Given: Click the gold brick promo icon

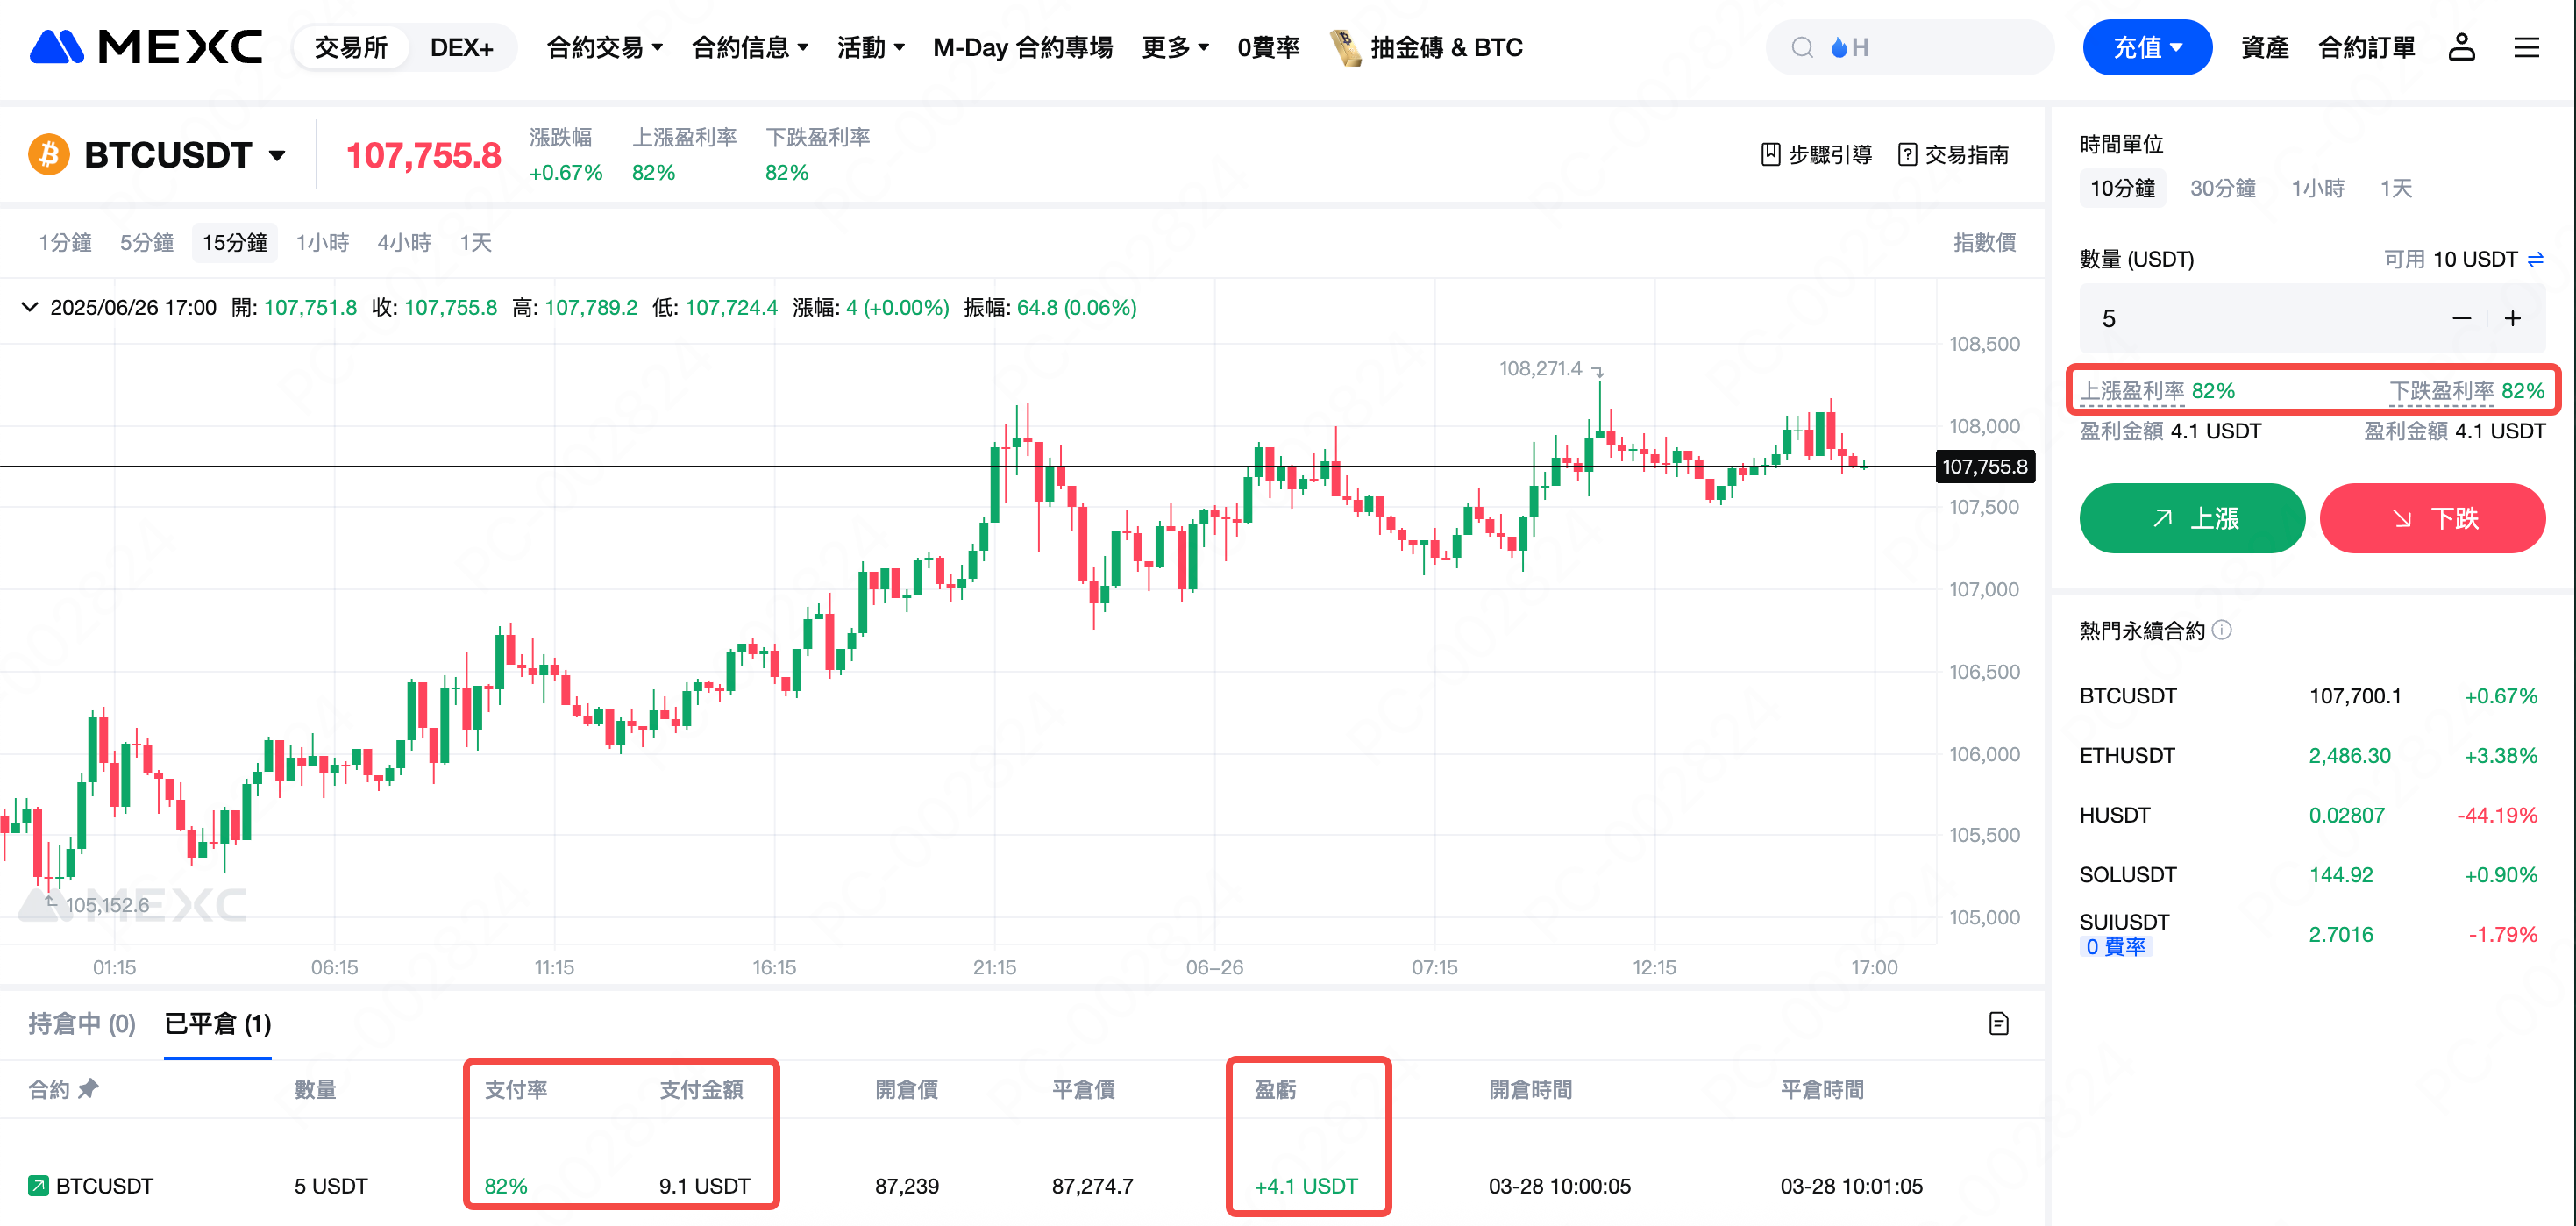Looking at the screenshot, I should 1345,47.
